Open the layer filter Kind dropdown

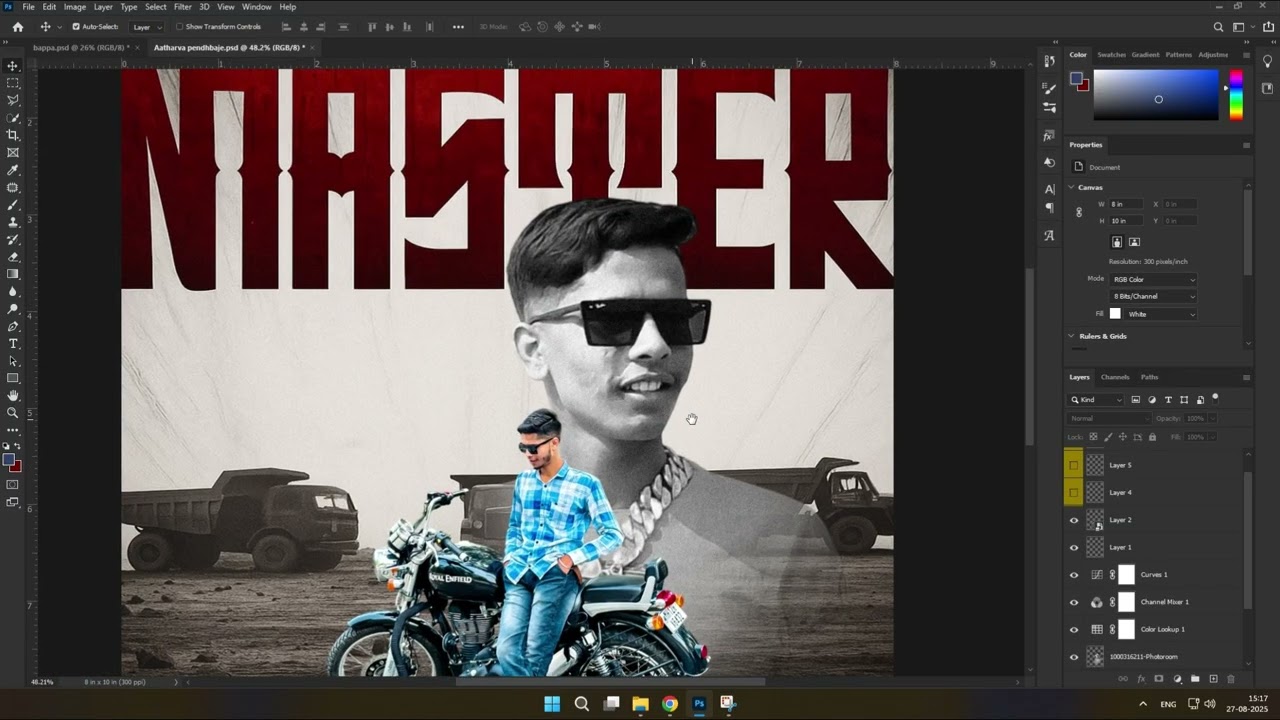point(1097,400)
